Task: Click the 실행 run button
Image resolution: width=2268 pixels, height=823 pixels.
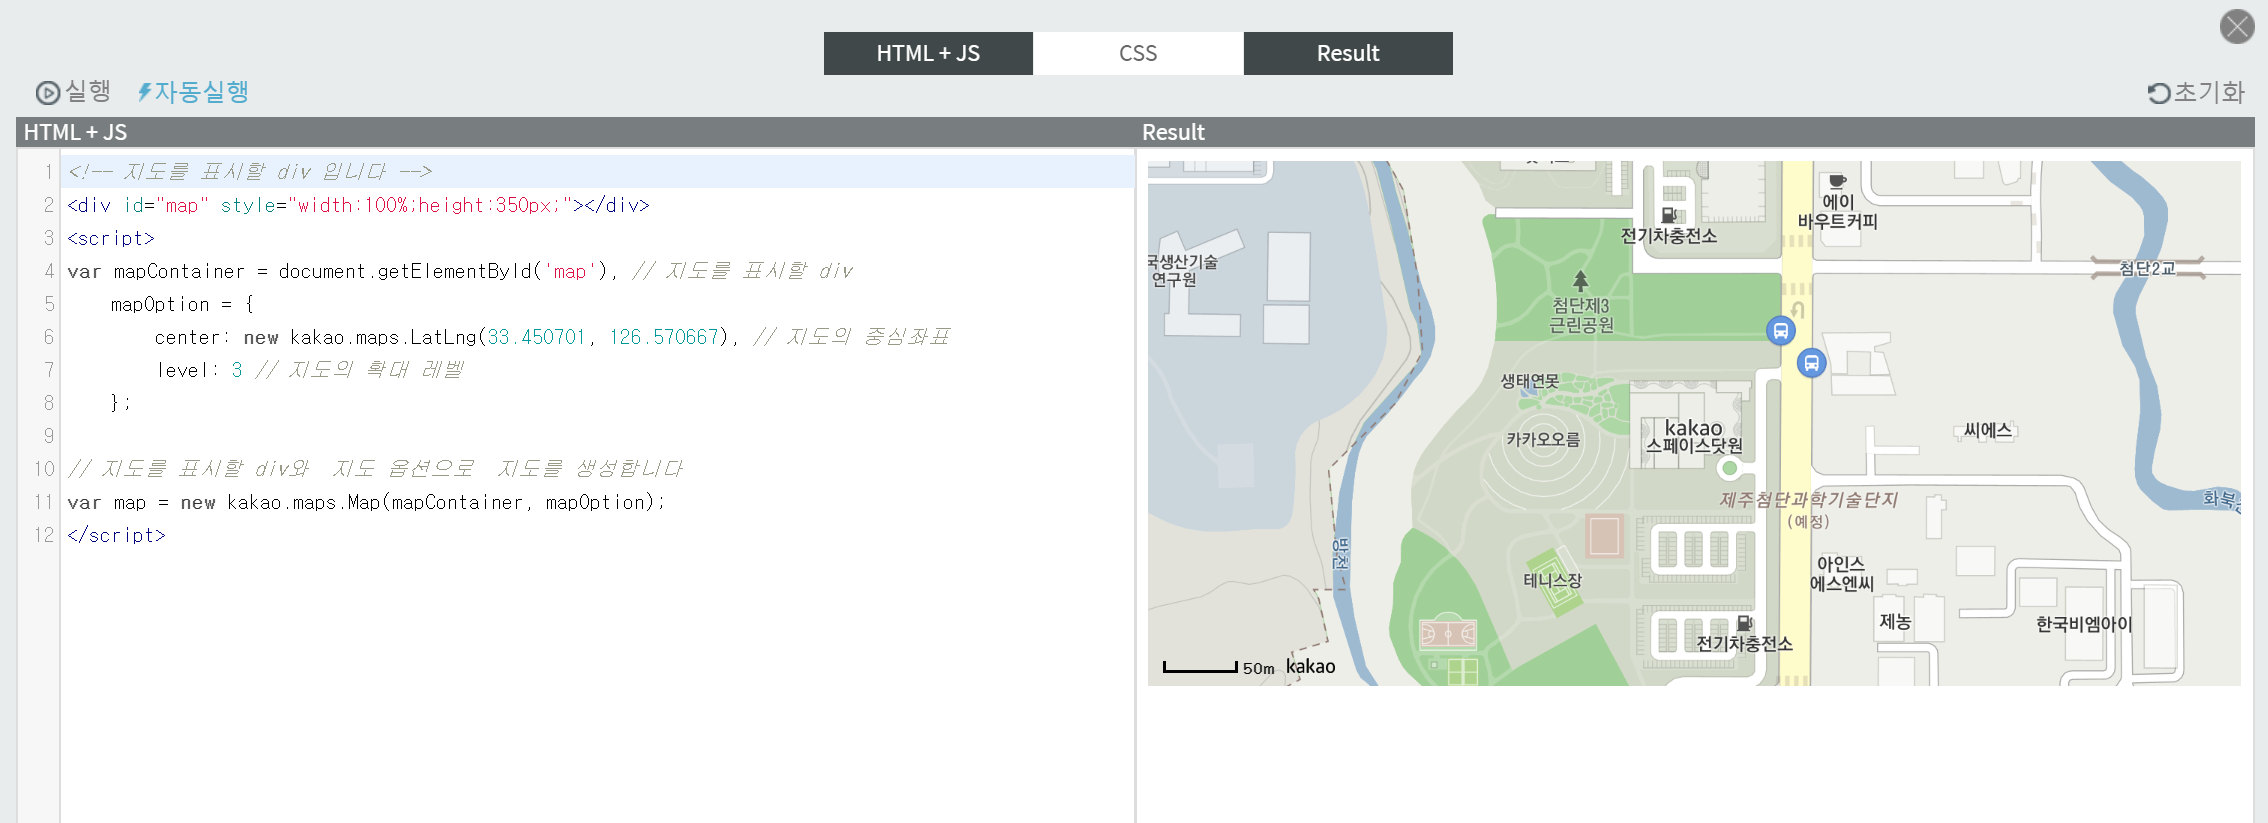Action: coord(73,92)
